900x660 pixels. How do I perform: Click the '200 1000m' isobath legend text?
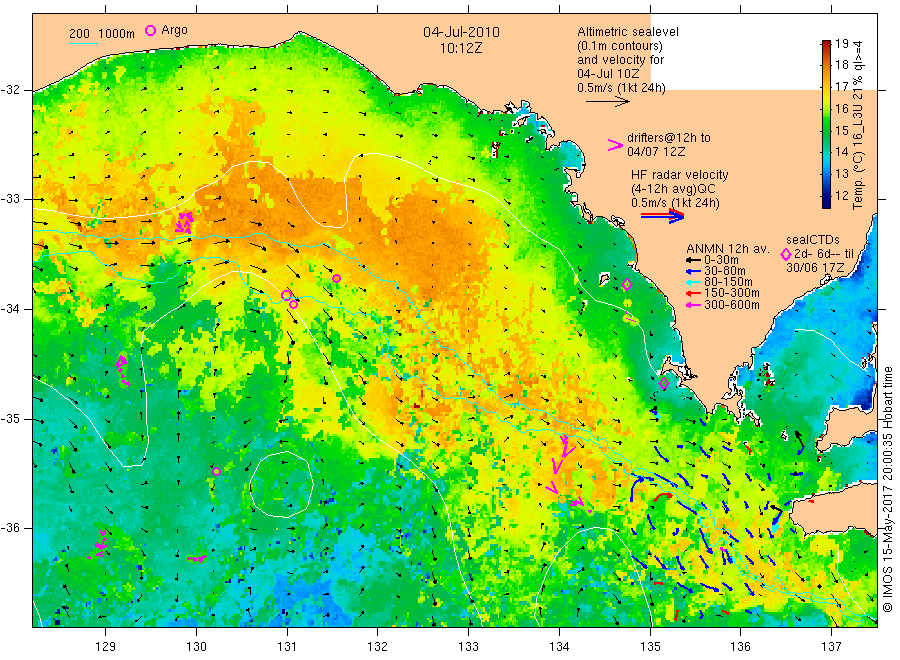pos(102,34)
